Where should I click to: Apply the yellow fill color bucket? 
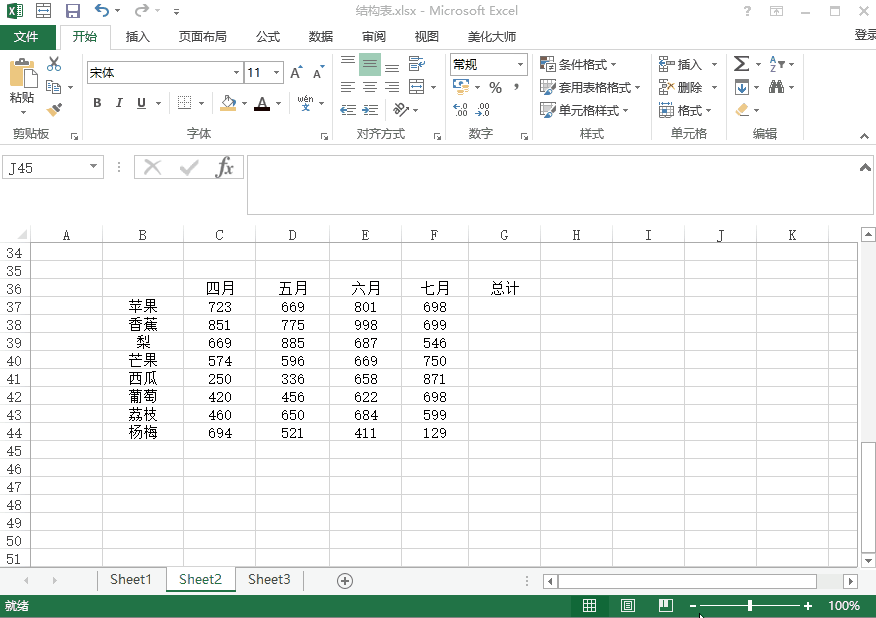click(228, 103)
